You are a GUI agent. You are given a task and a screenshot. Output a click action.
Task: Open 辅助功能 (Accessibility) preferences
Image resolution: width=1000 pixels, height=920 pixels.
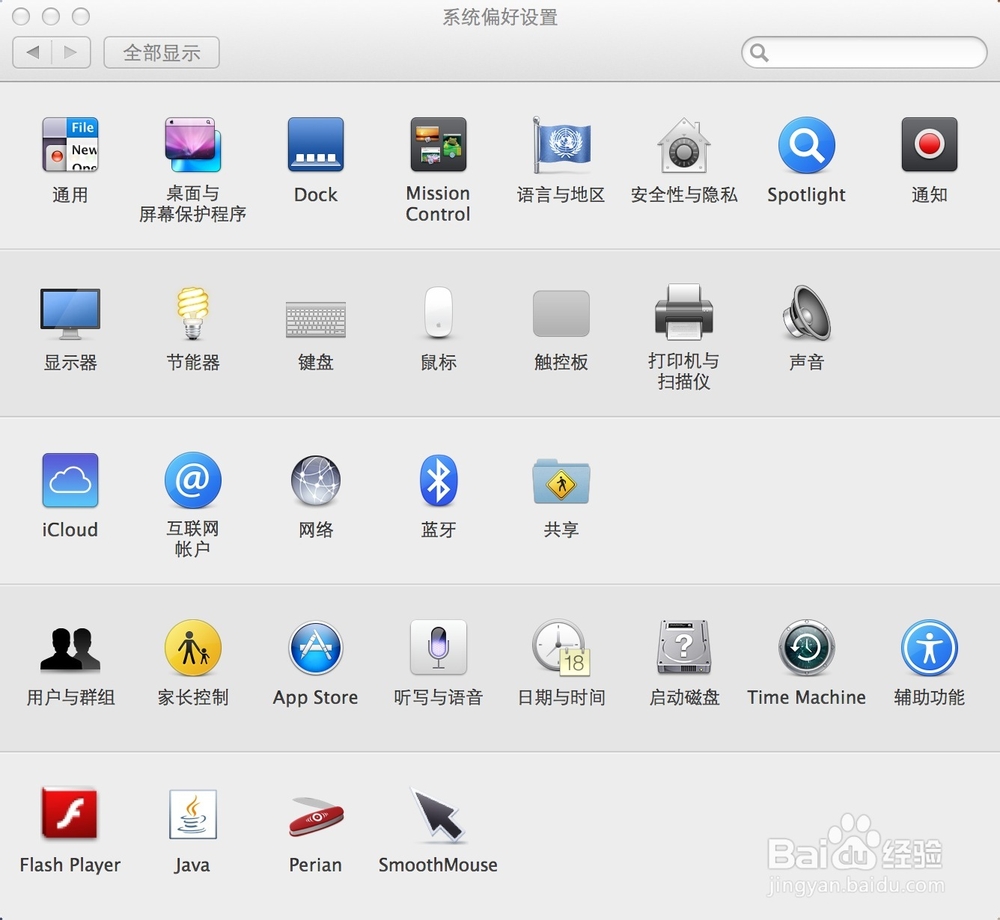(x=929, y=648)
